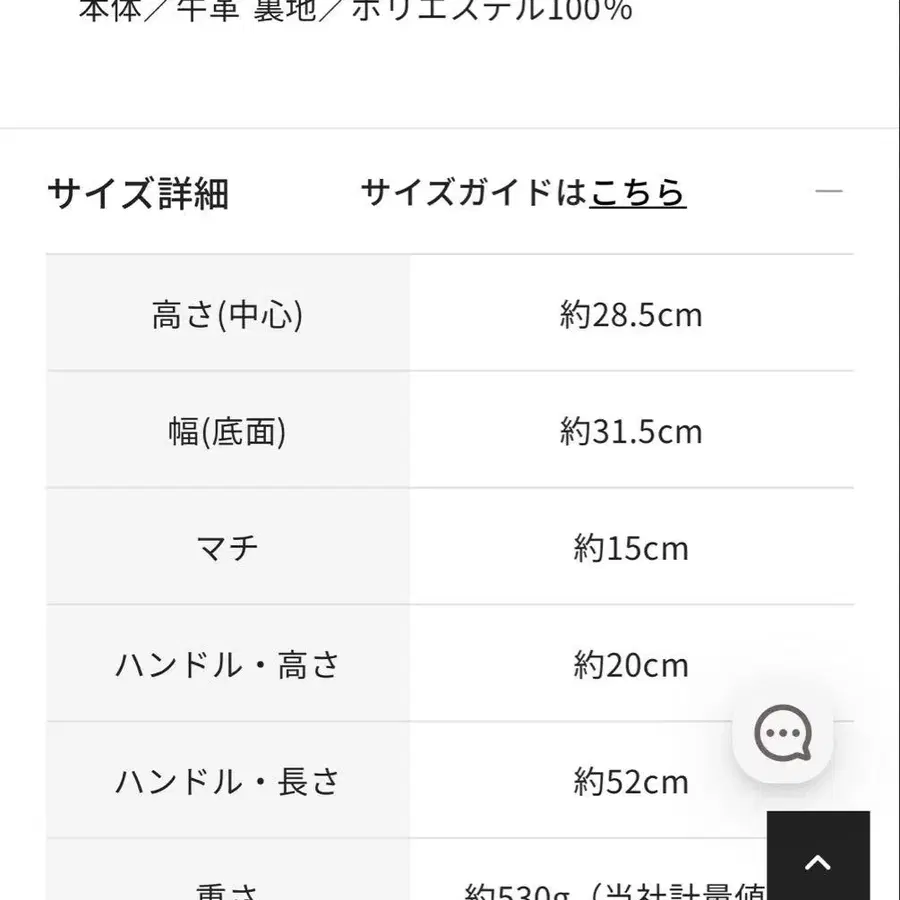Click the サイズガイドは label text
This screenshot has width=900, height=900.
click(473, 191)
